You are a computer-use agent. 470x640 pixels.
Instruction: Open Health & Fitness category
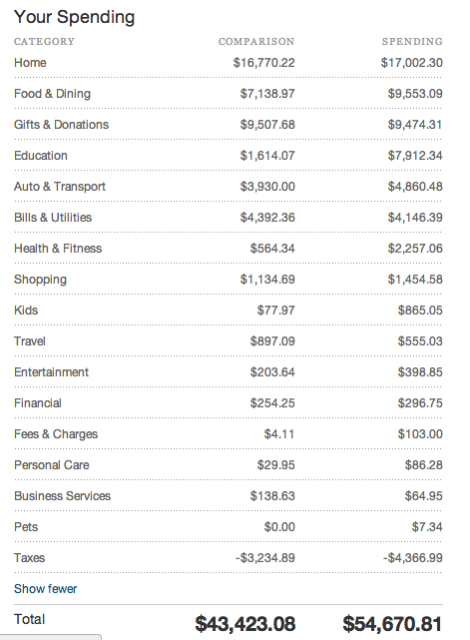point(58,249)
